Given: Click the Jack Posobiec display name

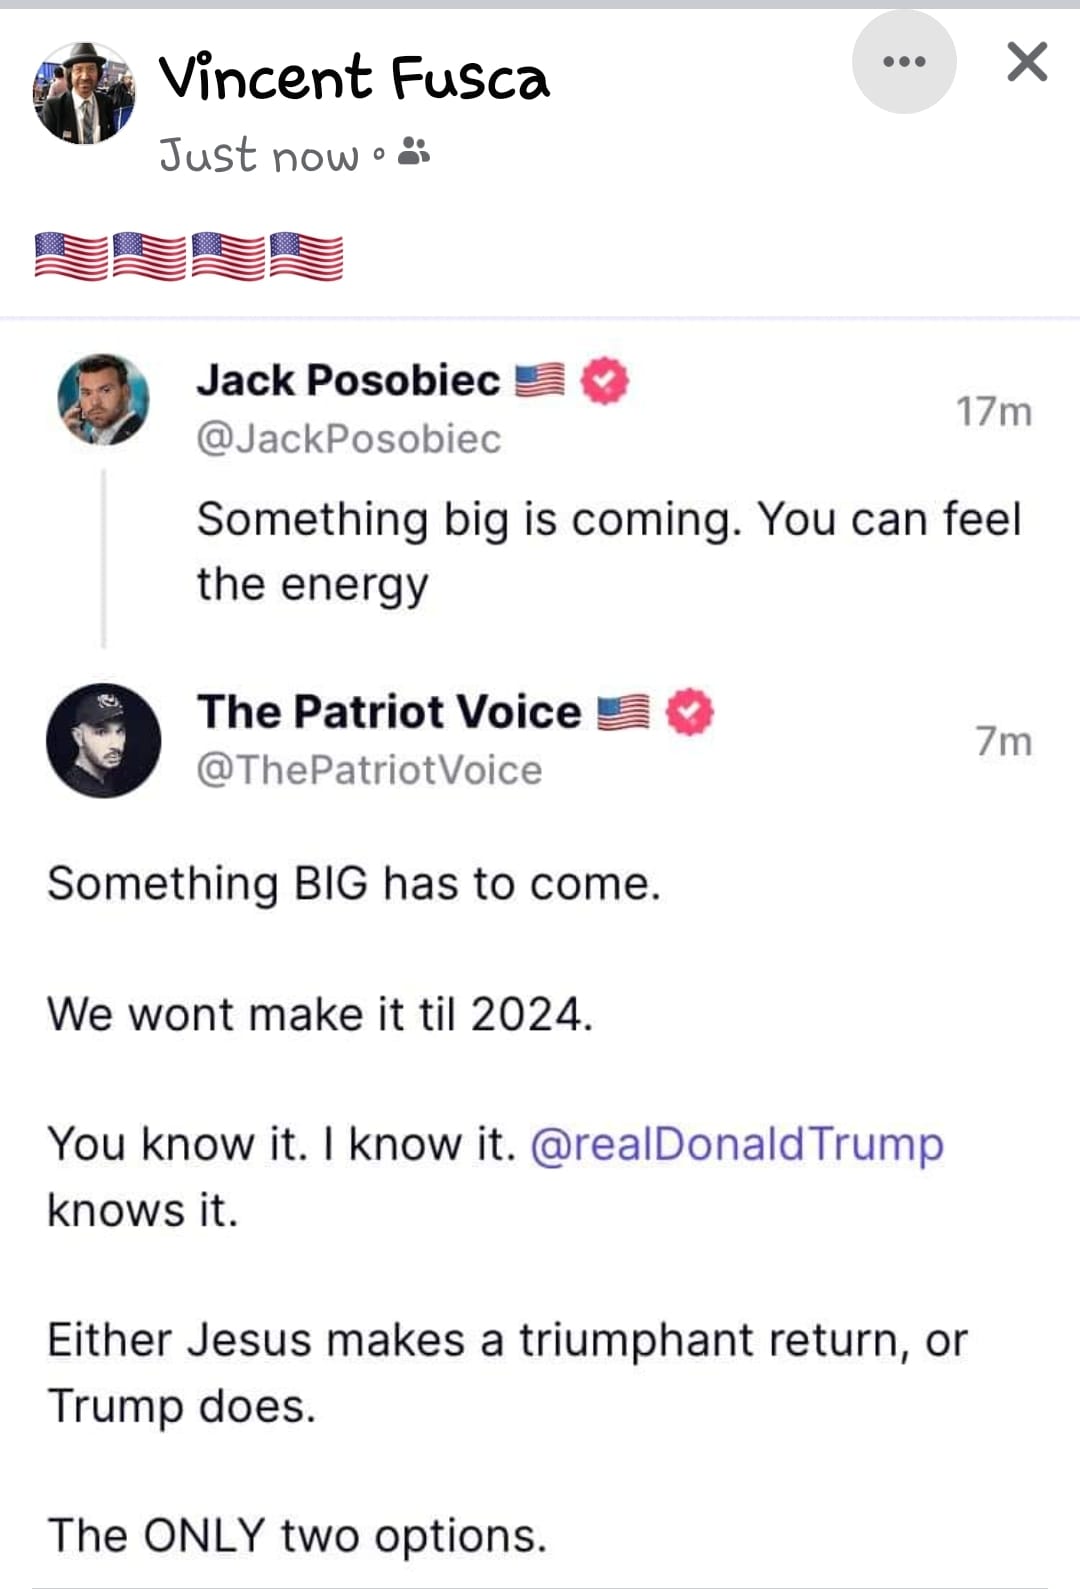Looking at the screenshot, I should (348, 380).
